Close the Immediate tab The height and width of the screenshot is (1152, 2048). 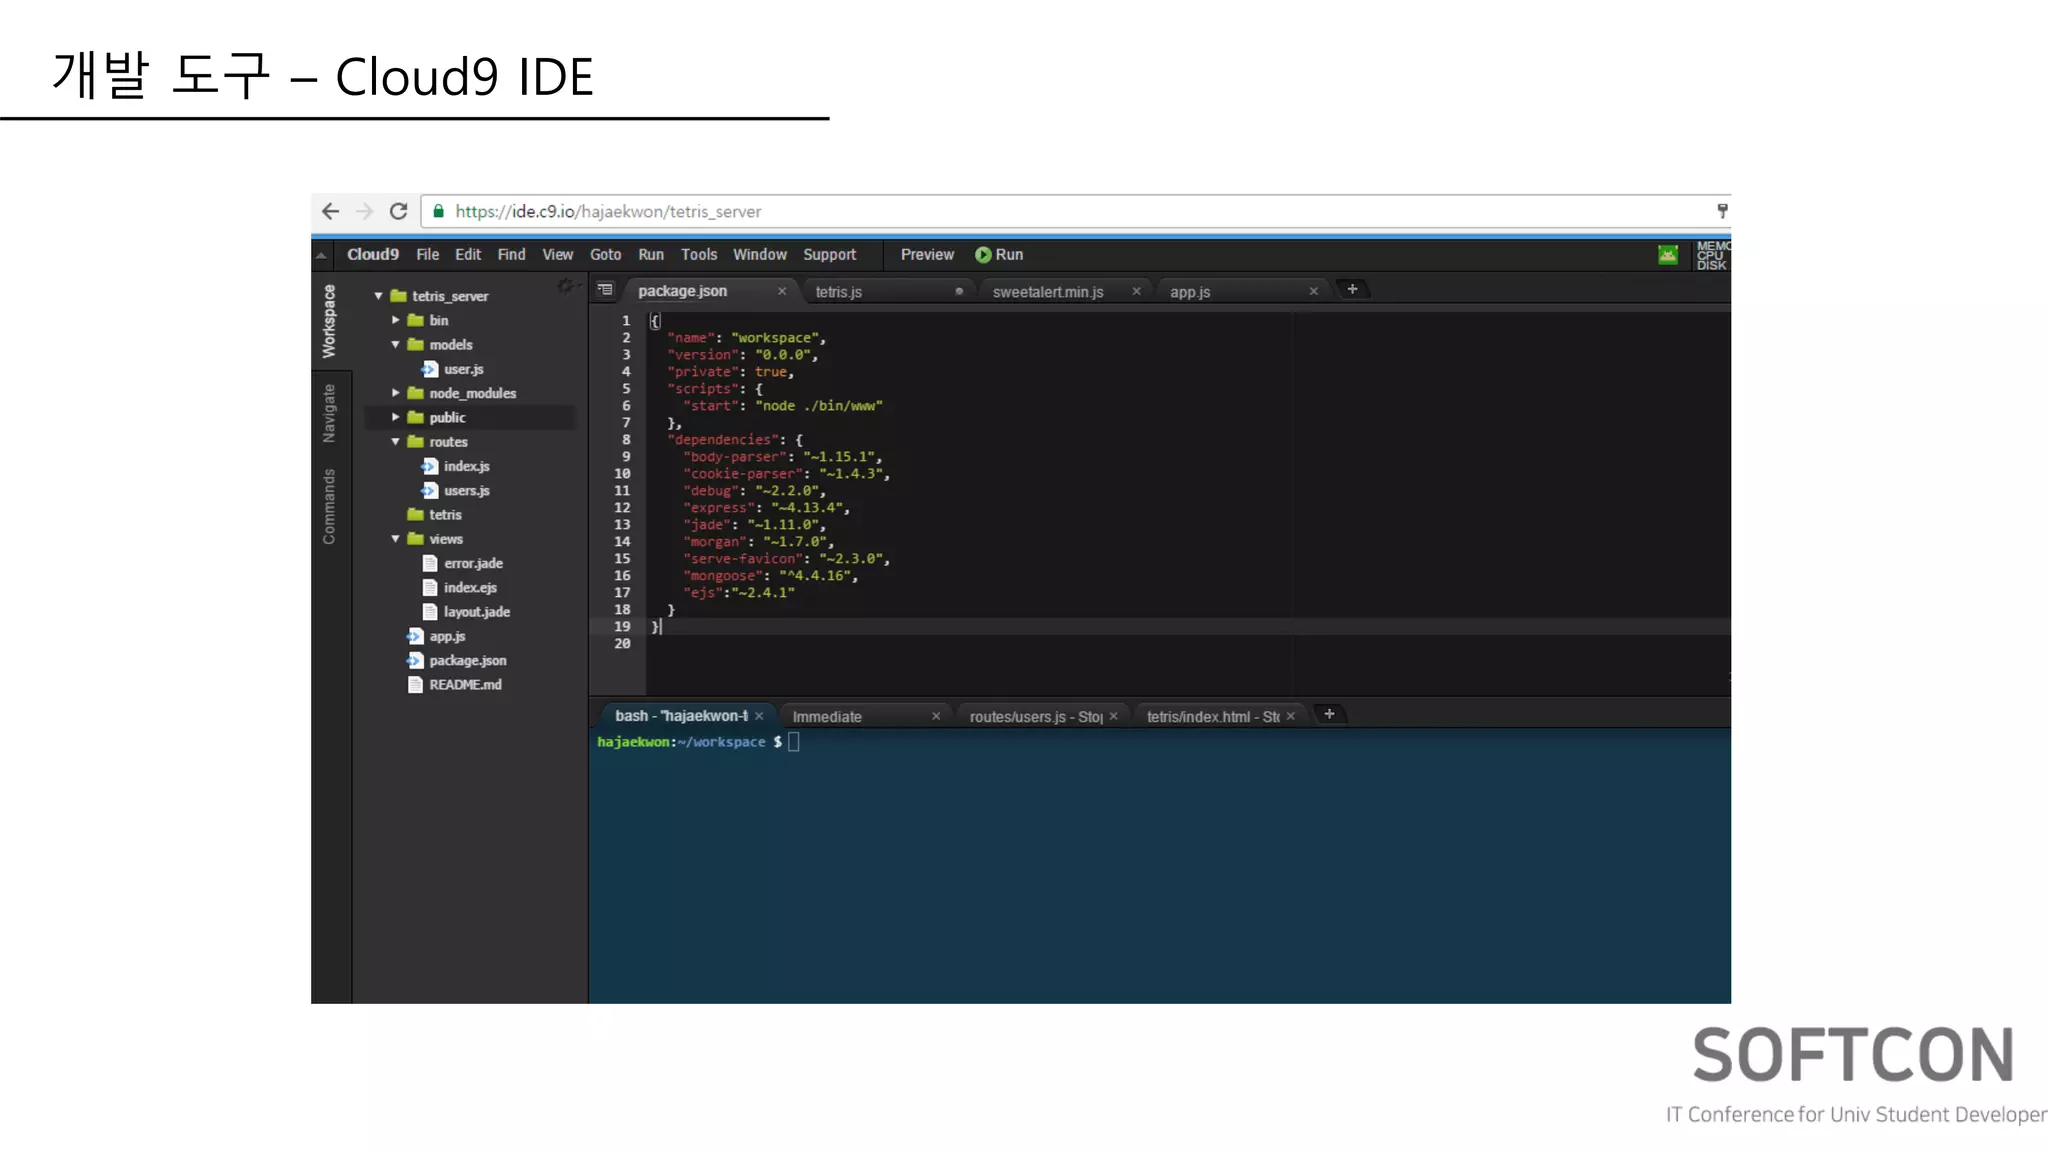point(936,716)
